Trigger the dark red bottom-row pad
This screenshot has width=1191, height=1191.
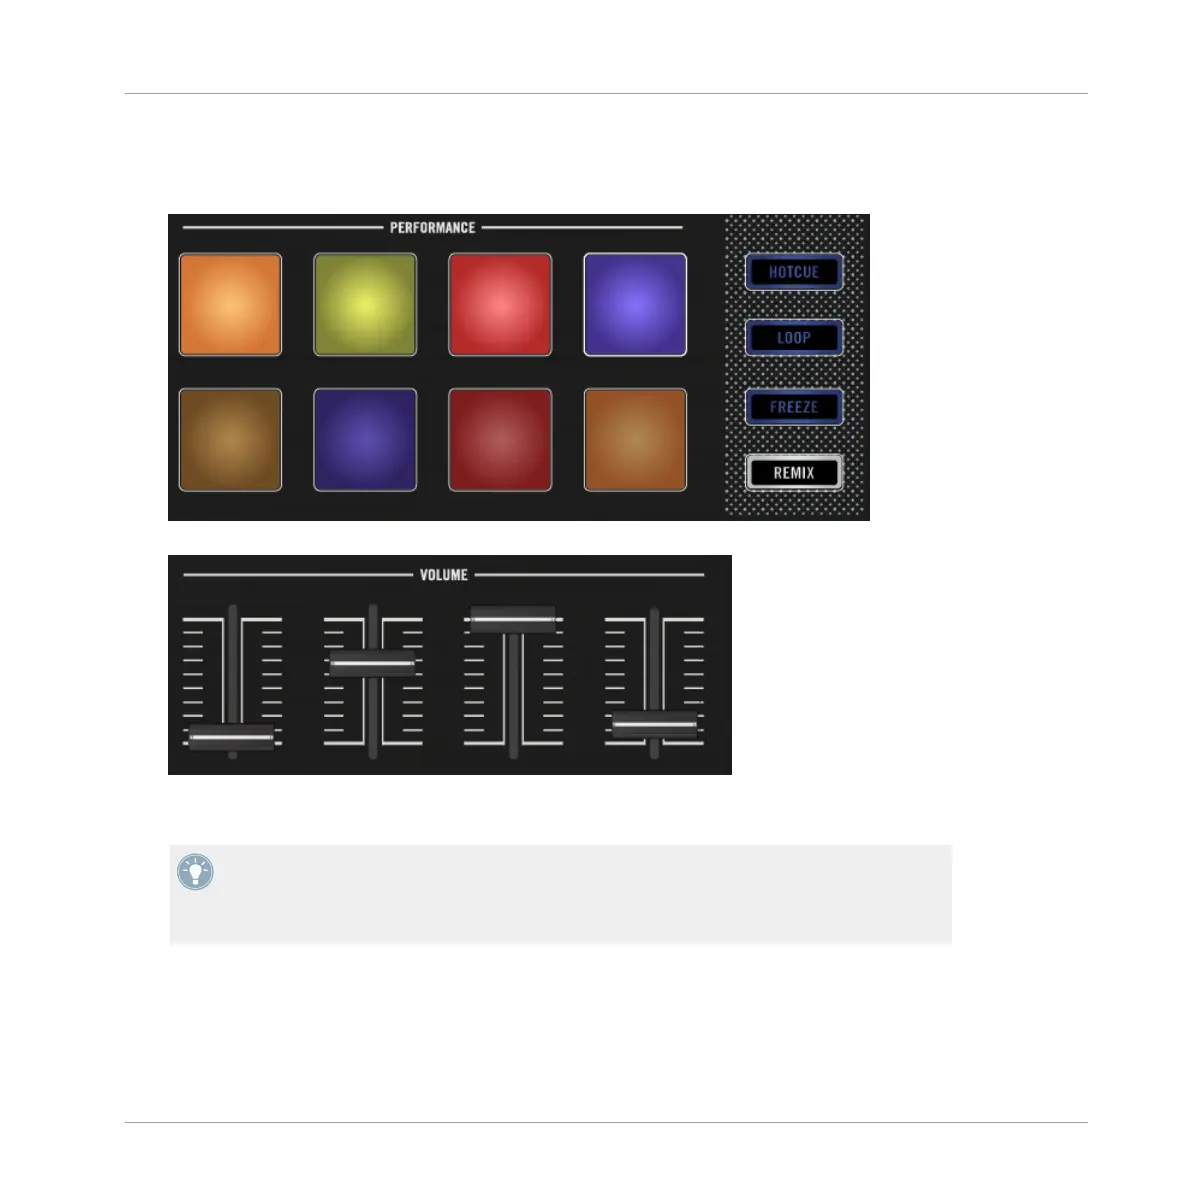500,440
